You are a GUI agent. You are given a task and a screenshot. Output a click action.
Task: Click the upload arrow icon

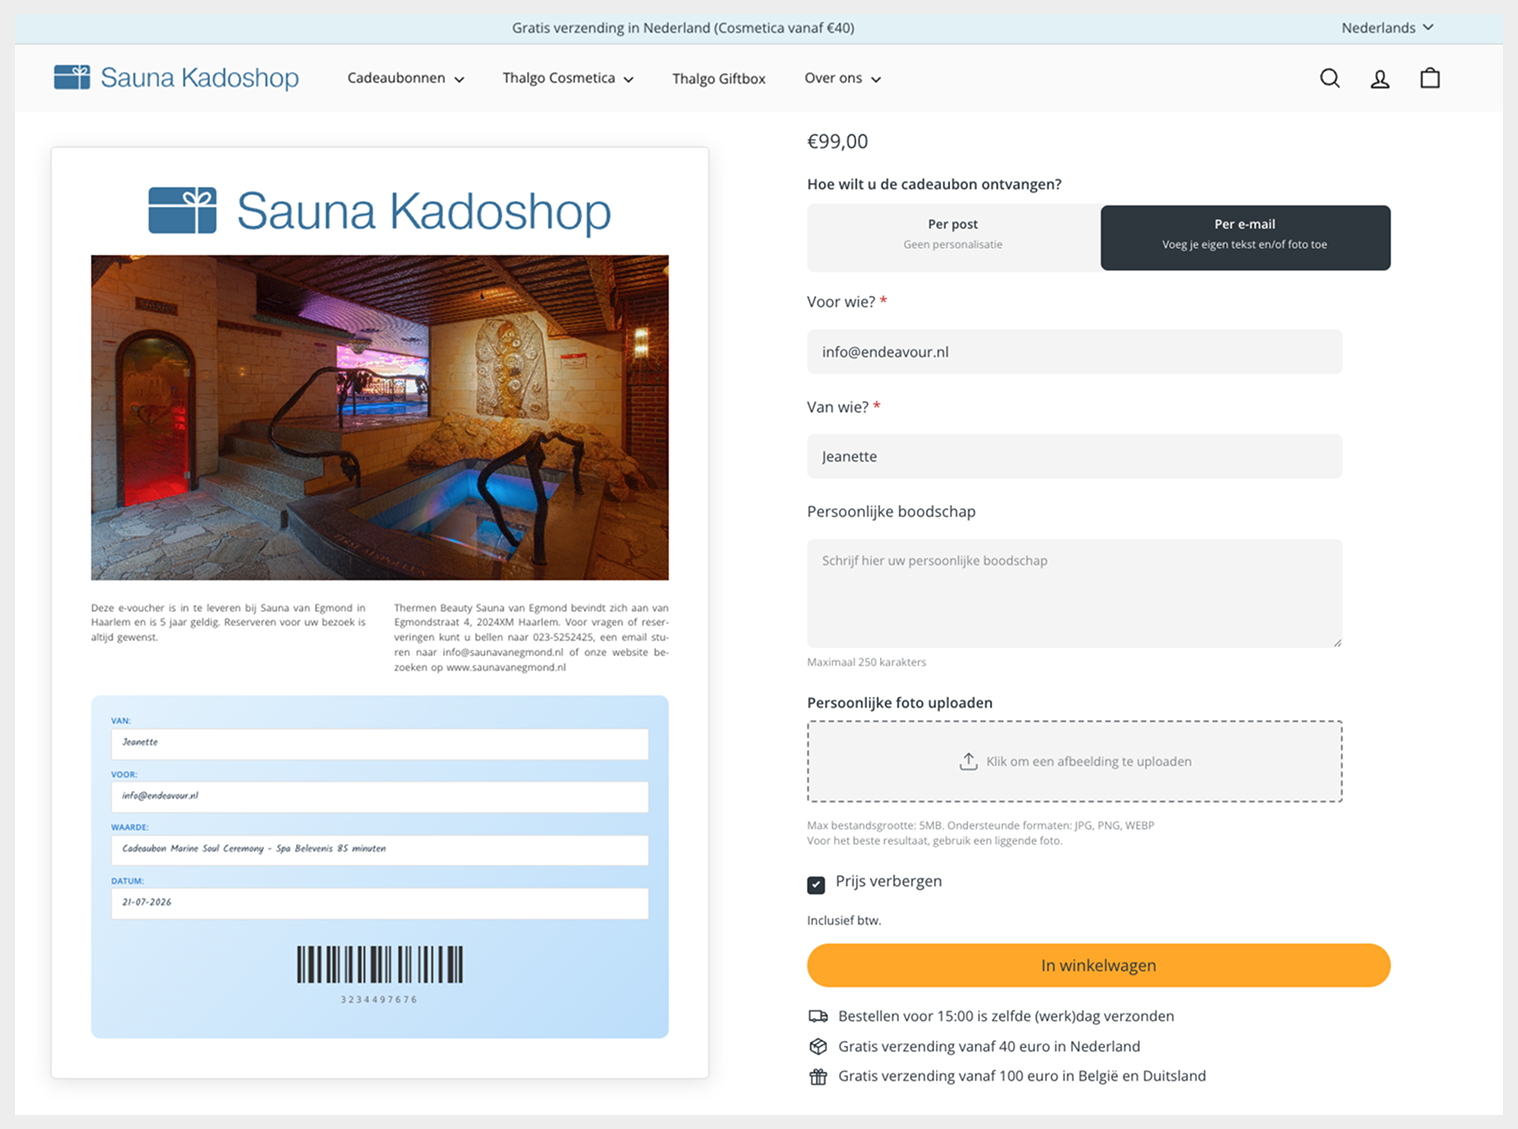click(968, 761)
